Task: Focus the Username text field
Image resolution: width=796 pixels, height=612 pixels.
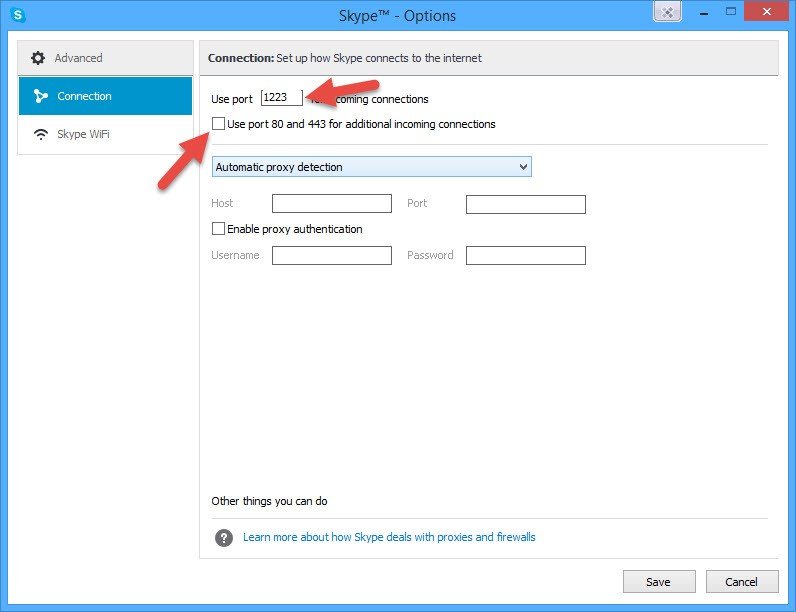Action: [331, 256]
